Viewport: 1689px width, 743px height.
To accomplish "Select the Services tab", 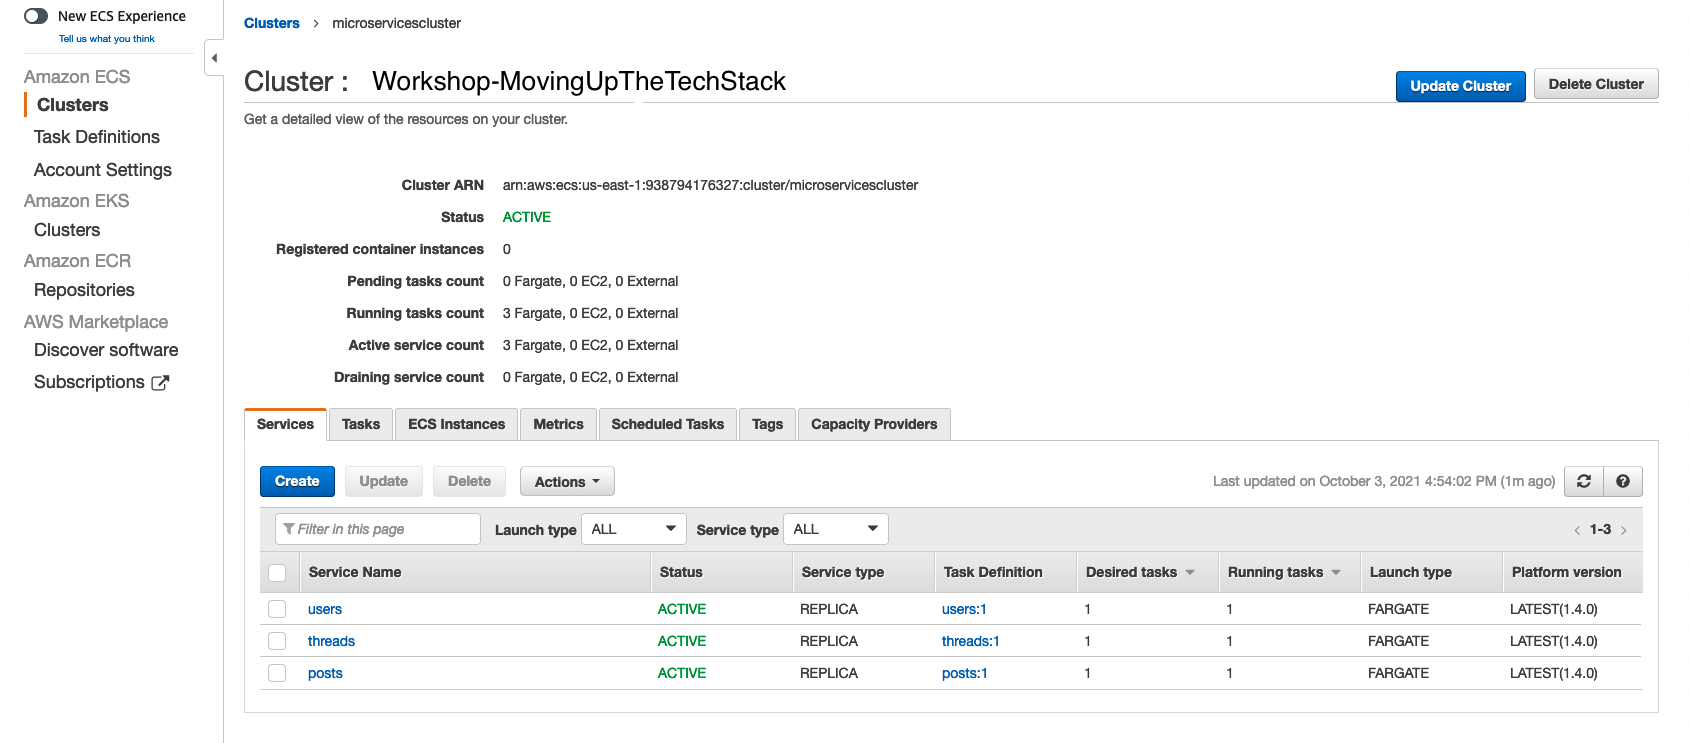I will pyautogui.click(x=285, y=424).
